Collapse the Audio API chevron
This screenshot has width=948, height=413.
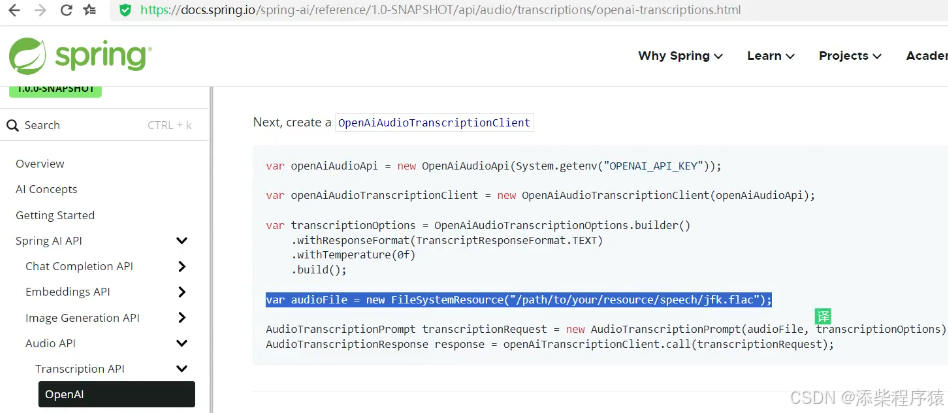tap(181, 343)
